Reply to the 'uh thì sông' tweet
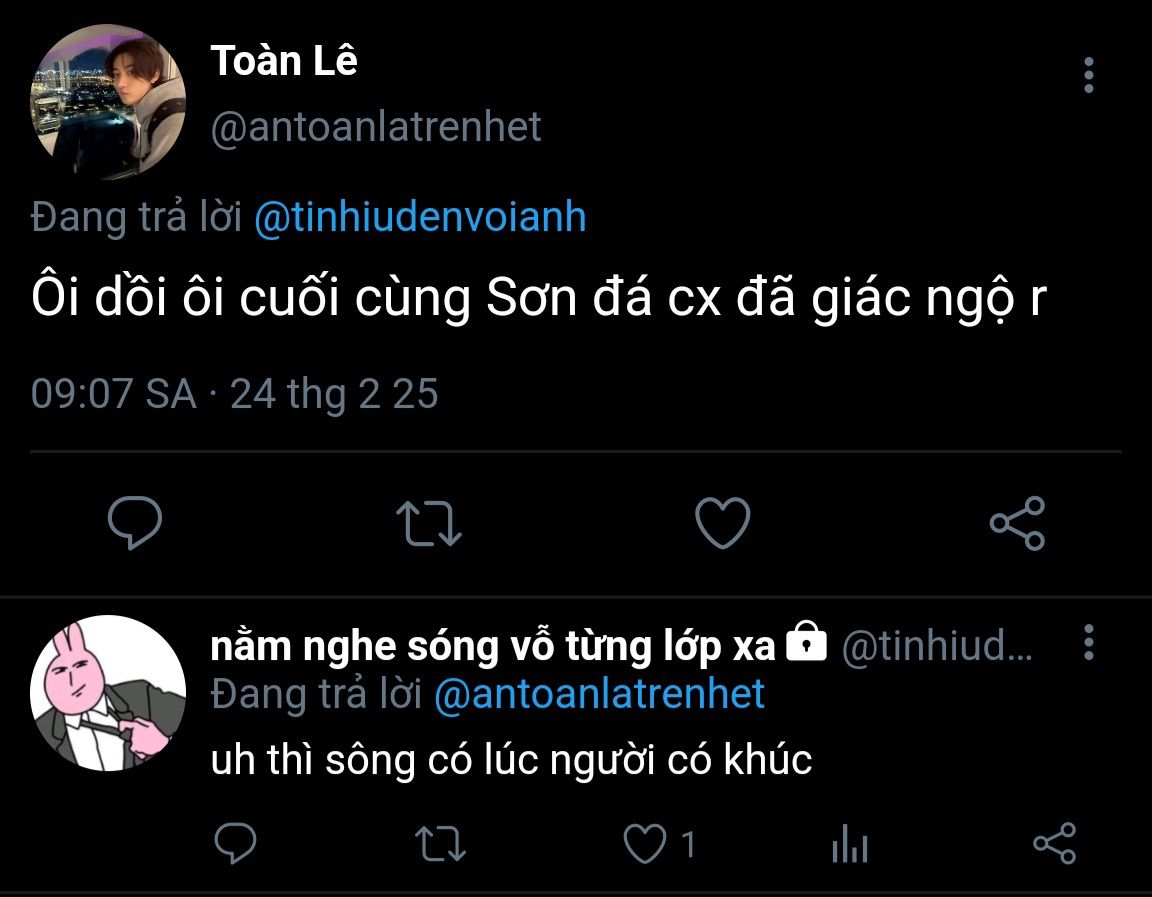The image size is (1152, 897). 236,845
